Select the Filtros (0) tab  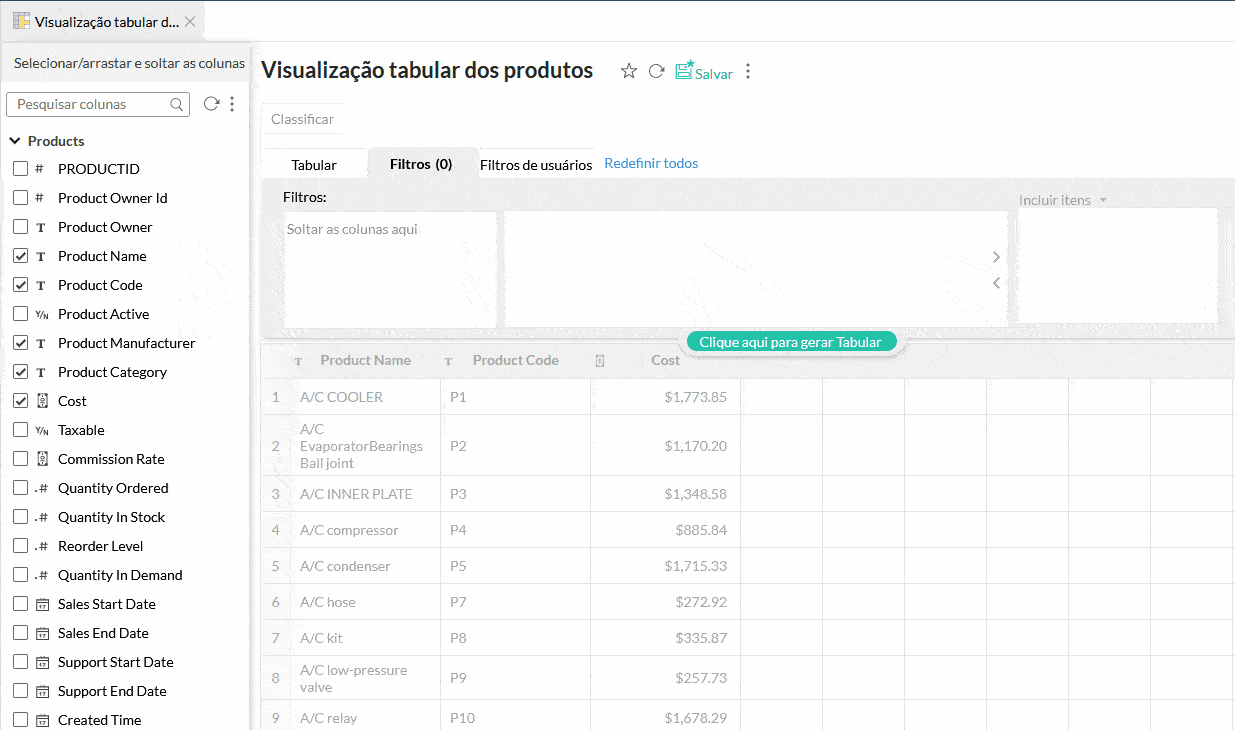(421, 164)
